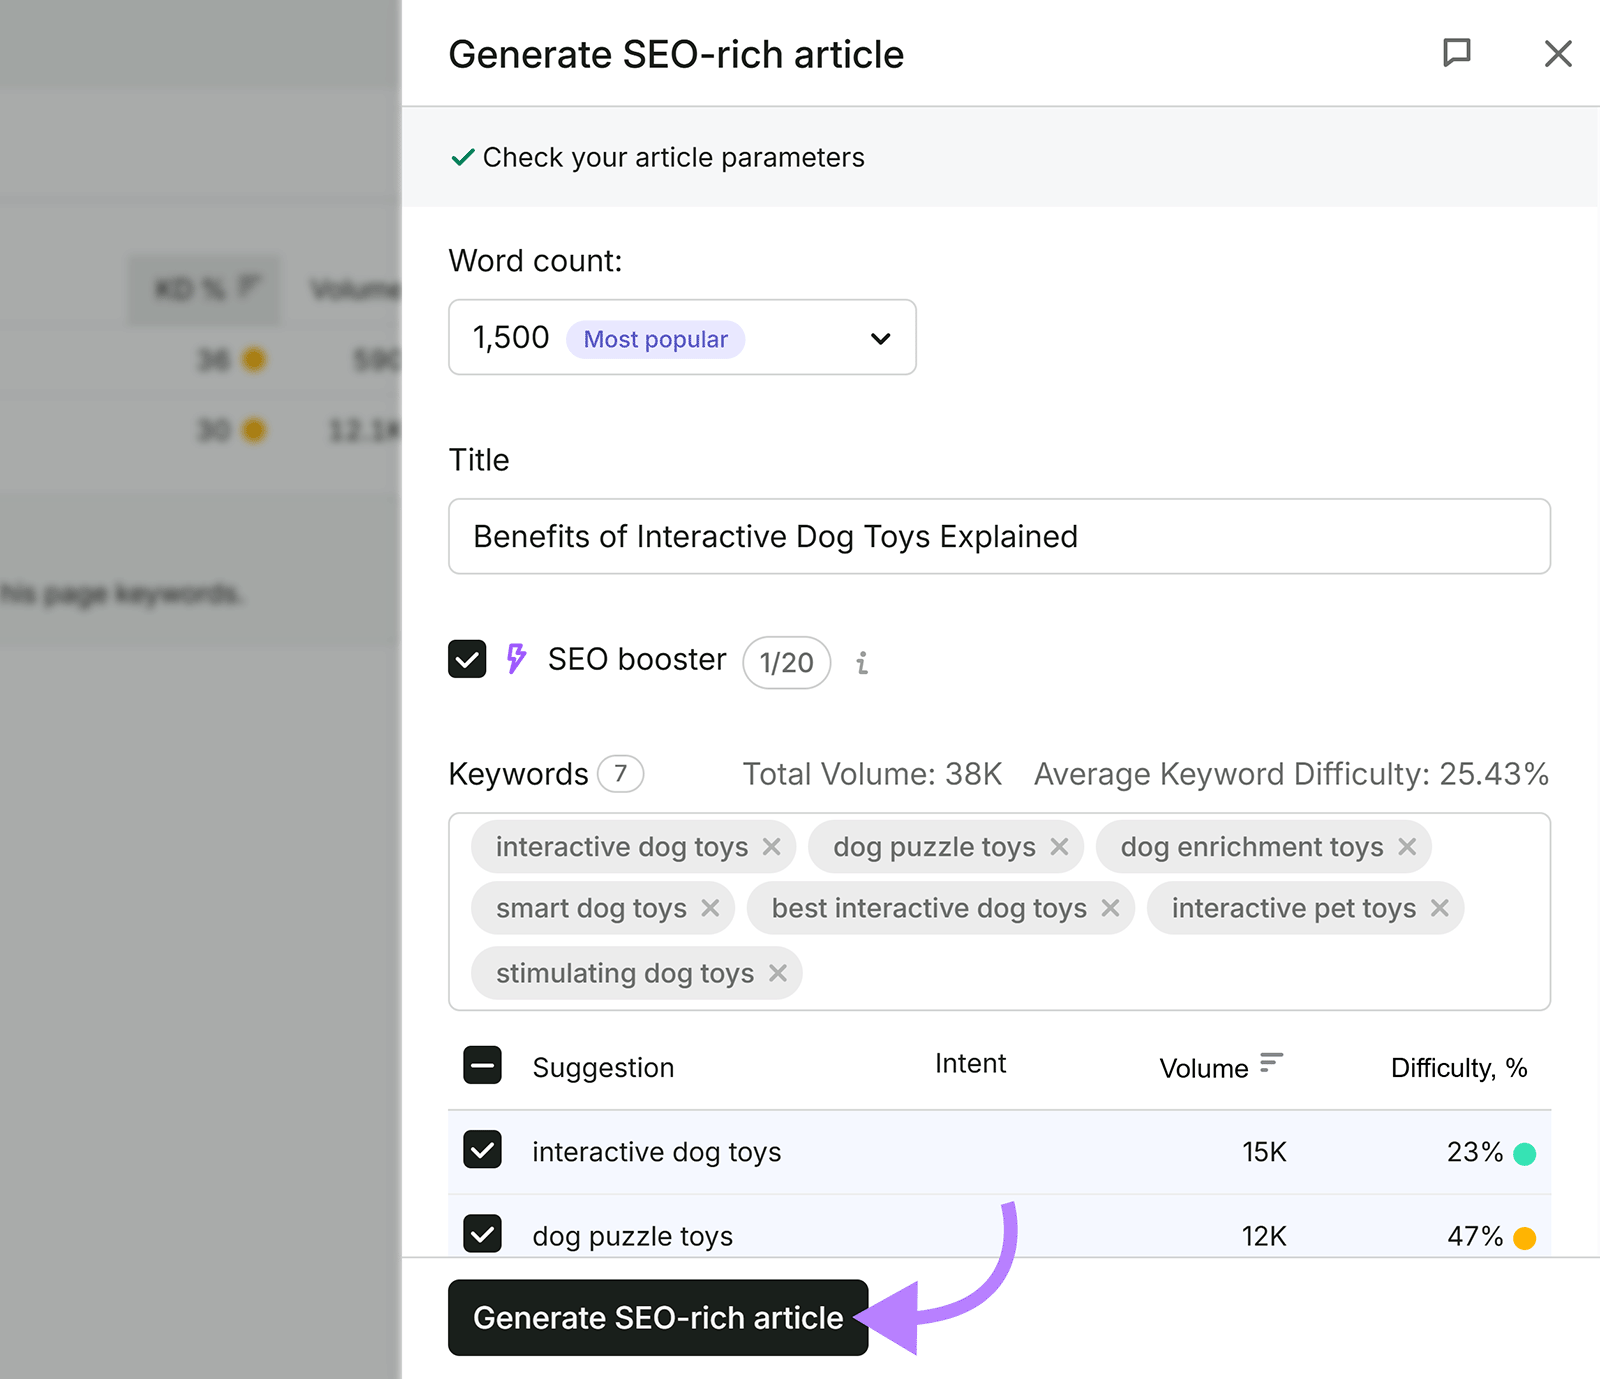
Task: Click the Keywords count badge 7
Action: [x=620, y=773]
